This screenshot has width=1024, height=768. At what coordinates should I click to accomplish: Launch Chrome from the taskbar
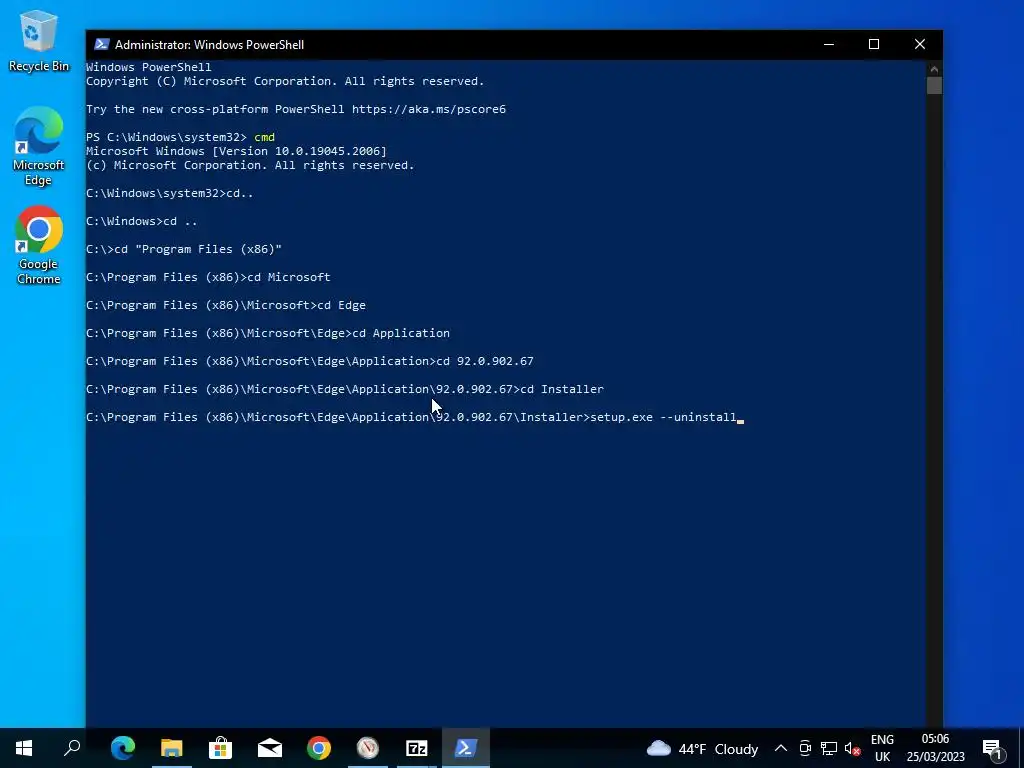pyautogui.click(x=319, y=748)
